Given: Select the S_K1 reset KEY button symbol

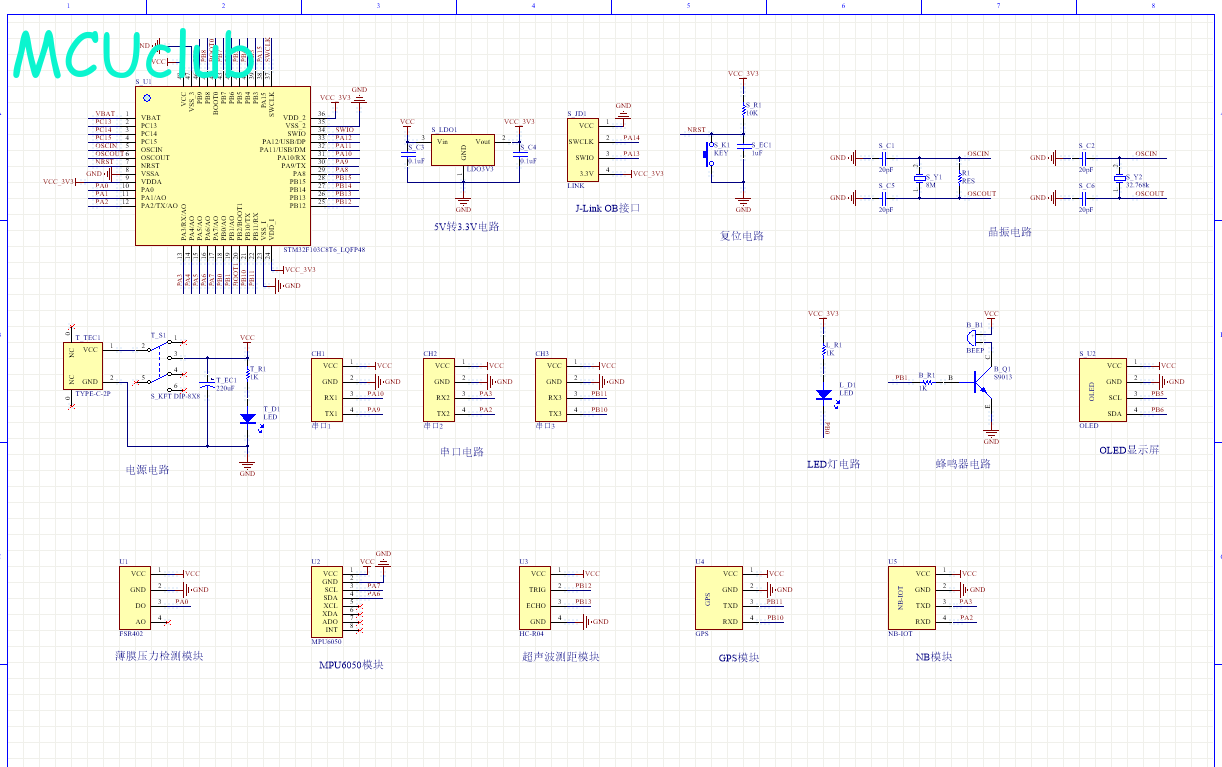Looking at the screenshot, I should click(x=711, y=155).
